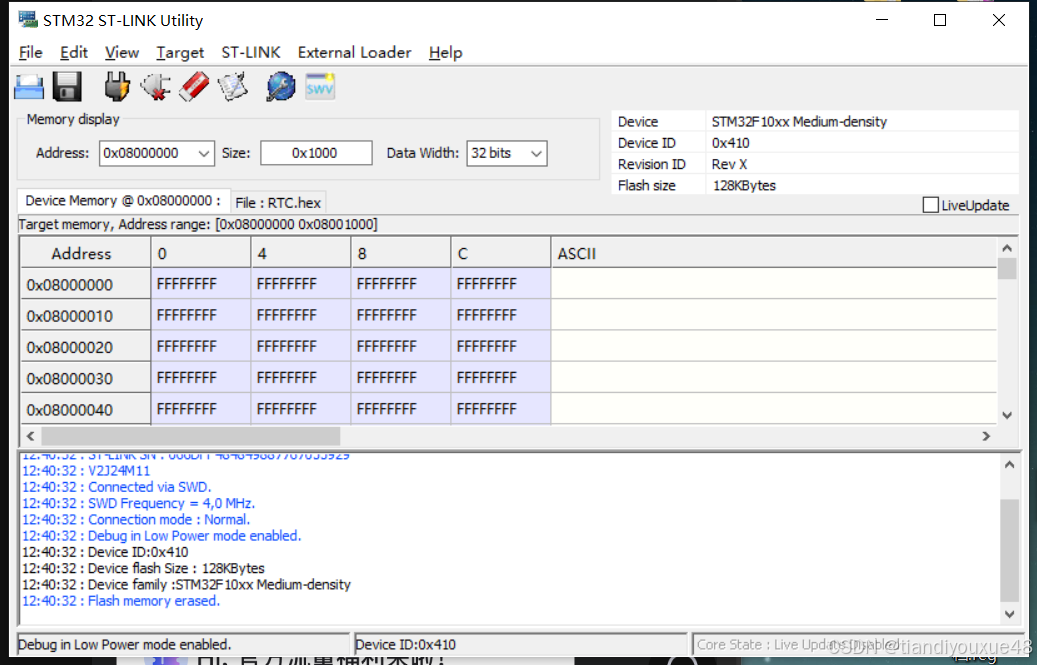Toggle LiveUpdate off after enabling it
Viewport: 1037px width, 665px height.
929,204
